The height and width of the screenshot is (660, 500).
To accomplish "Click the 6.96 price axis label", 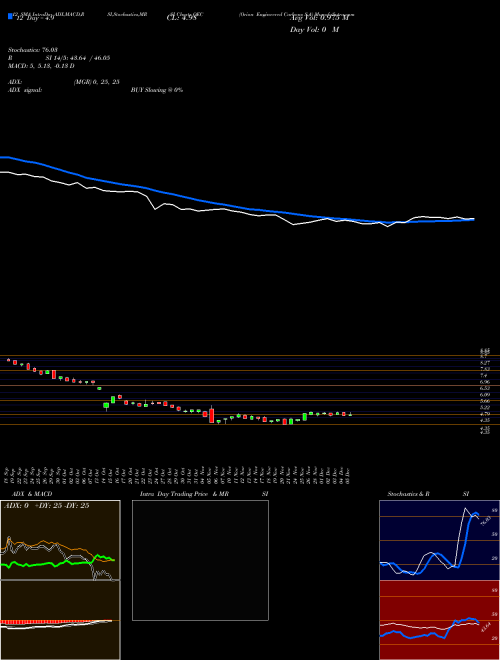I will pos(484,381).
